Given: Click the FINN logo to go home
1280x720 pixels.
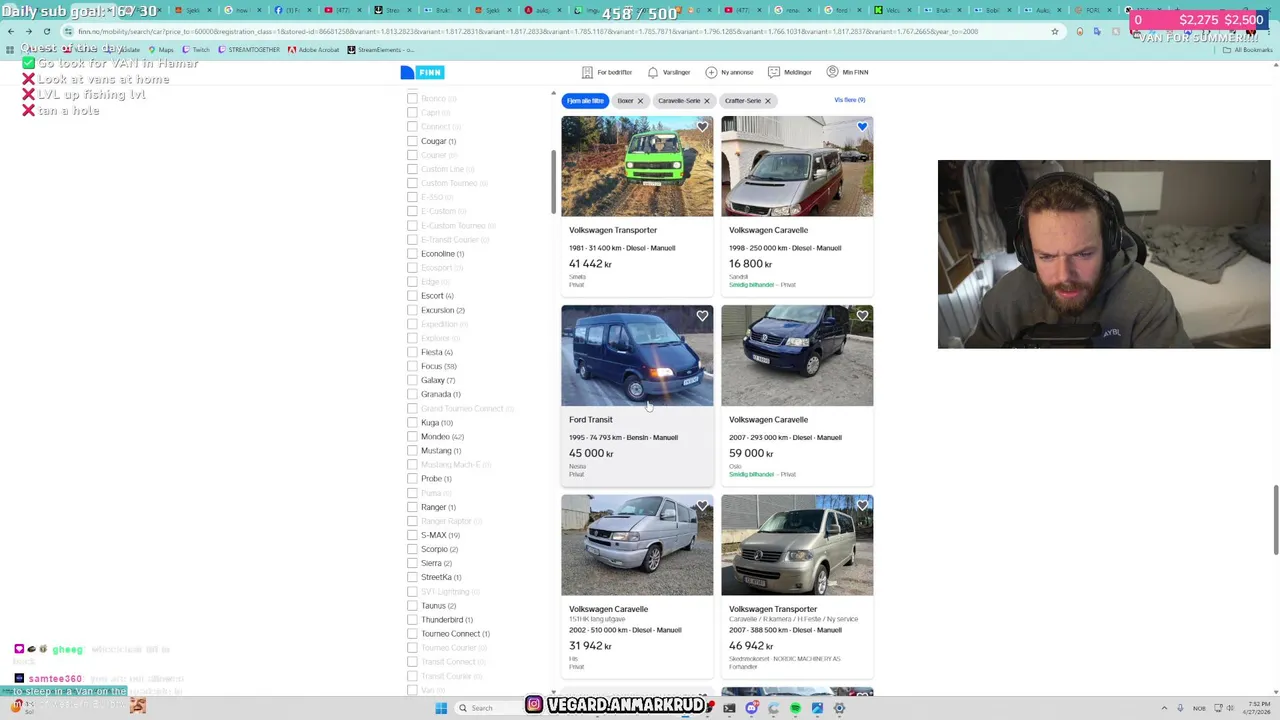Looking at the screenshot, I should click(422, 72).
